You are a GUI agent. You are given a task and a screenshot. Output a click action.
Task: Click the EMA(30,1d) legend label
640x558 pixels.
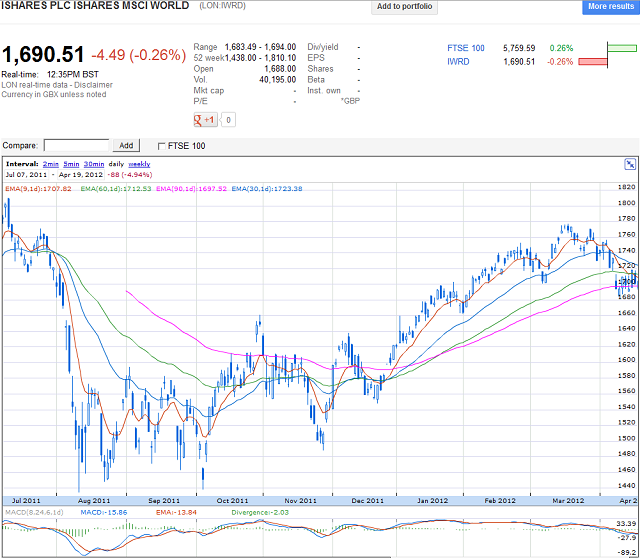[x=267, y=189]
